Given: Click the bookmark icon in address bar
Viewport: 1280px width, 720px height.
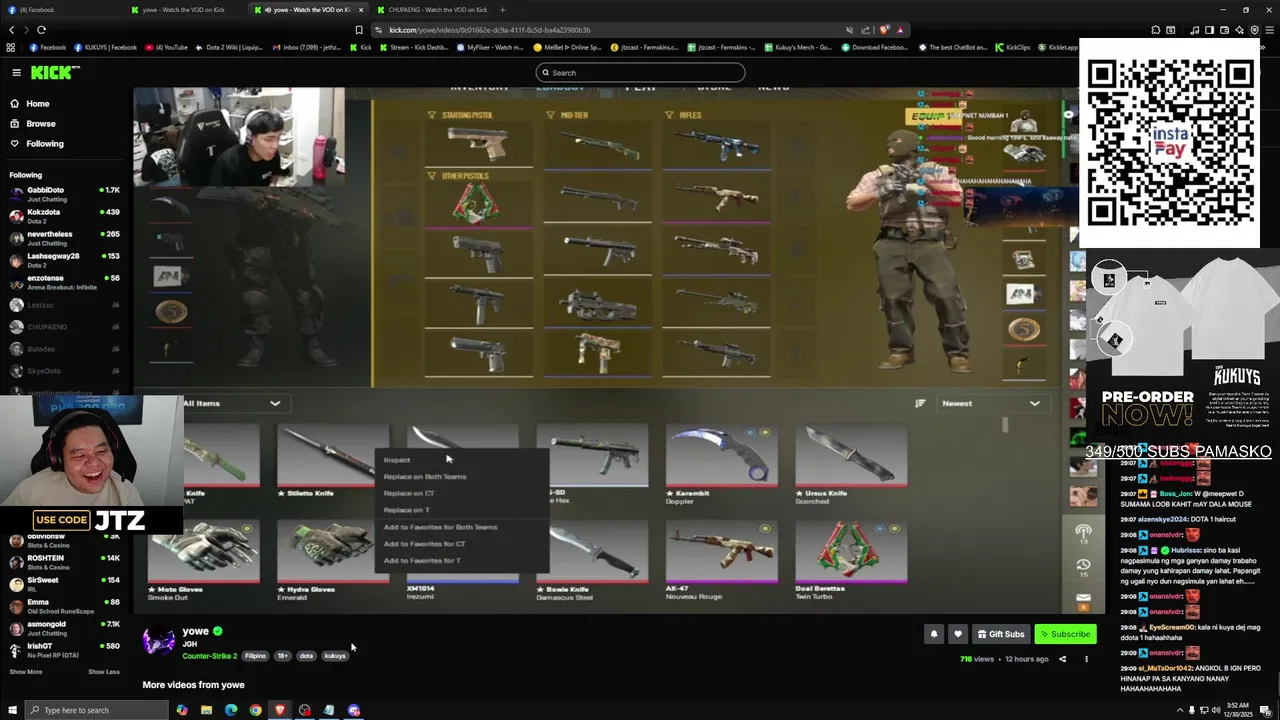Looking at the screenshot, I should tap(359, 30).
